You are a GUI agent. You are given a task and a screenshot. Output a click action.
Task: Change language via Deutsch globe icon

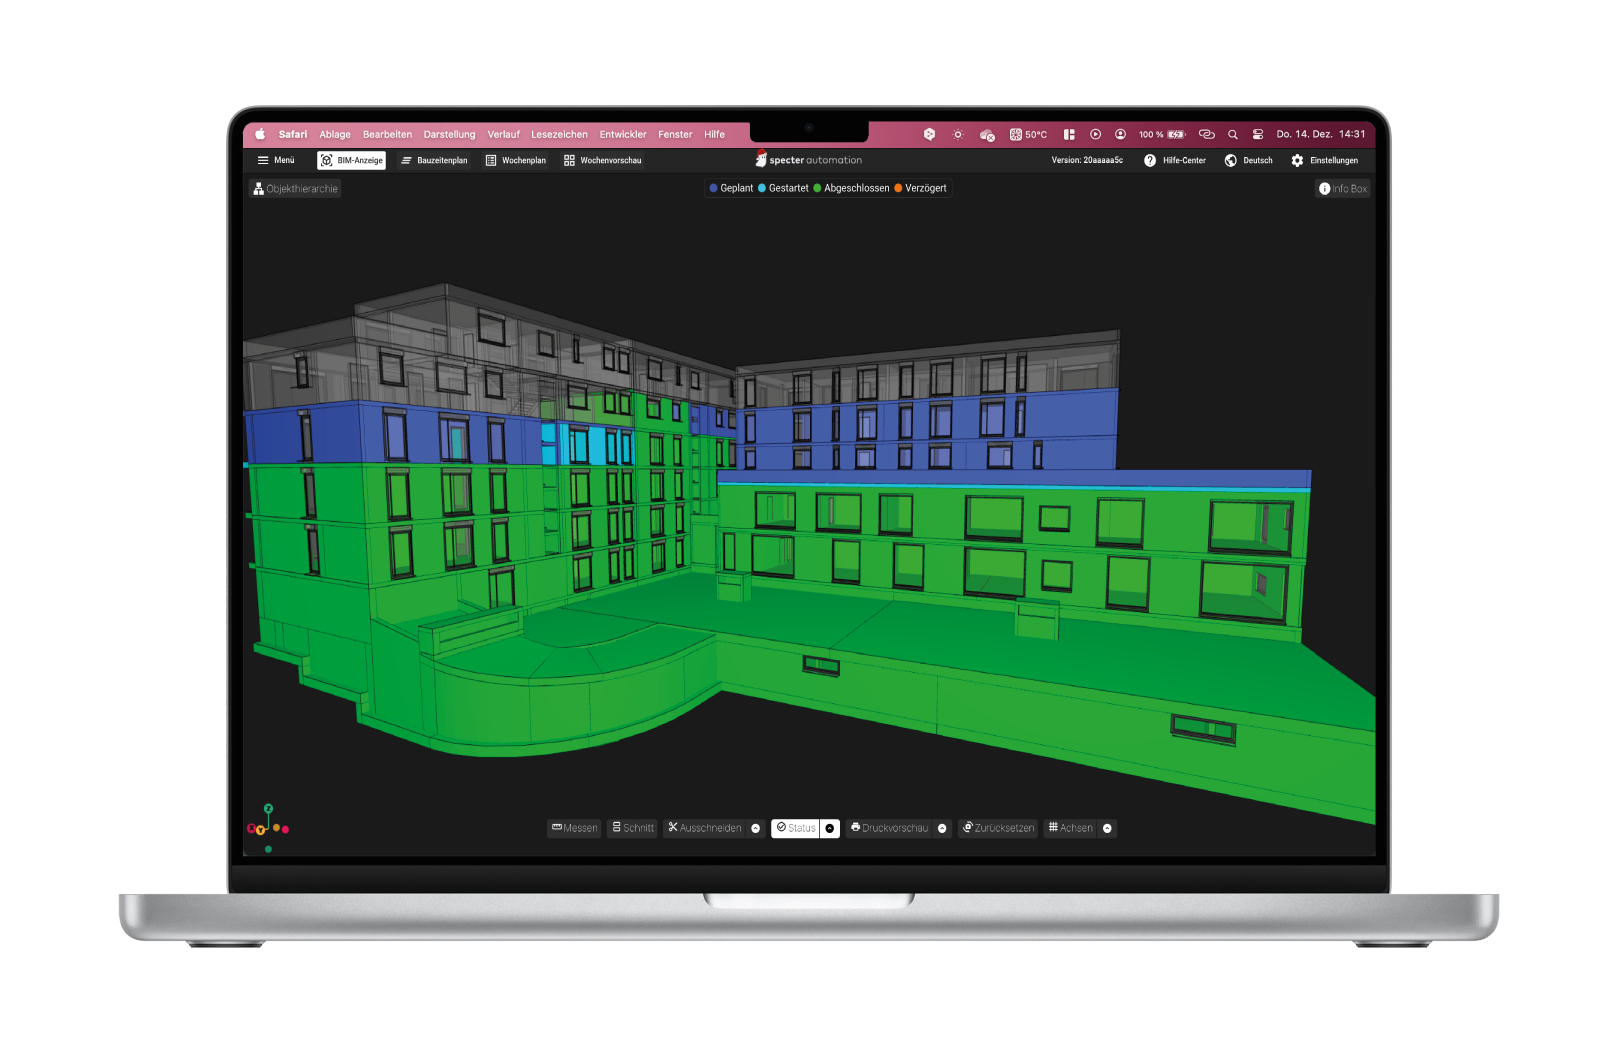[x=1231, y=160]
